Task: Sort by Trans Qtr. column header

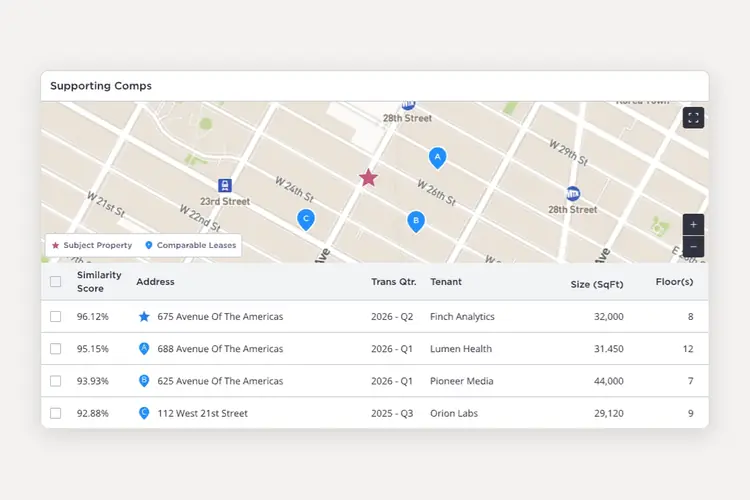Action: [394, 281]
